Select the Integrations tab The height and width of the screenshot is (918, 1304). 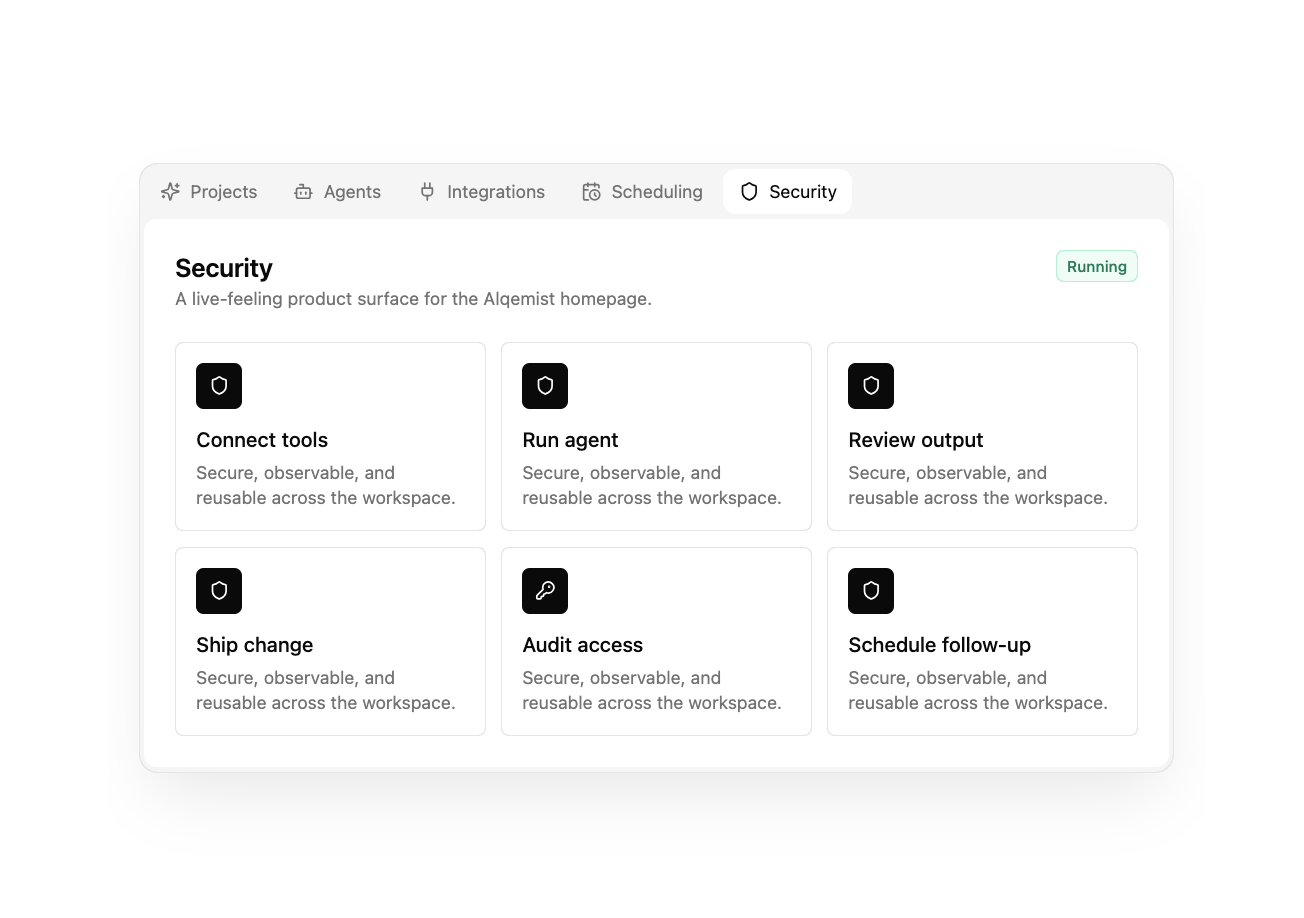tap(482, 192)
